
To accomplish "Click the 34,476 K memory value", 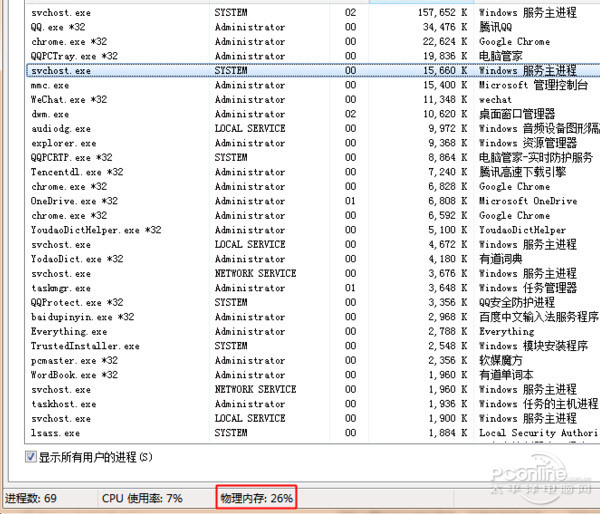I will pyautogui.click(x=445, y=27).
